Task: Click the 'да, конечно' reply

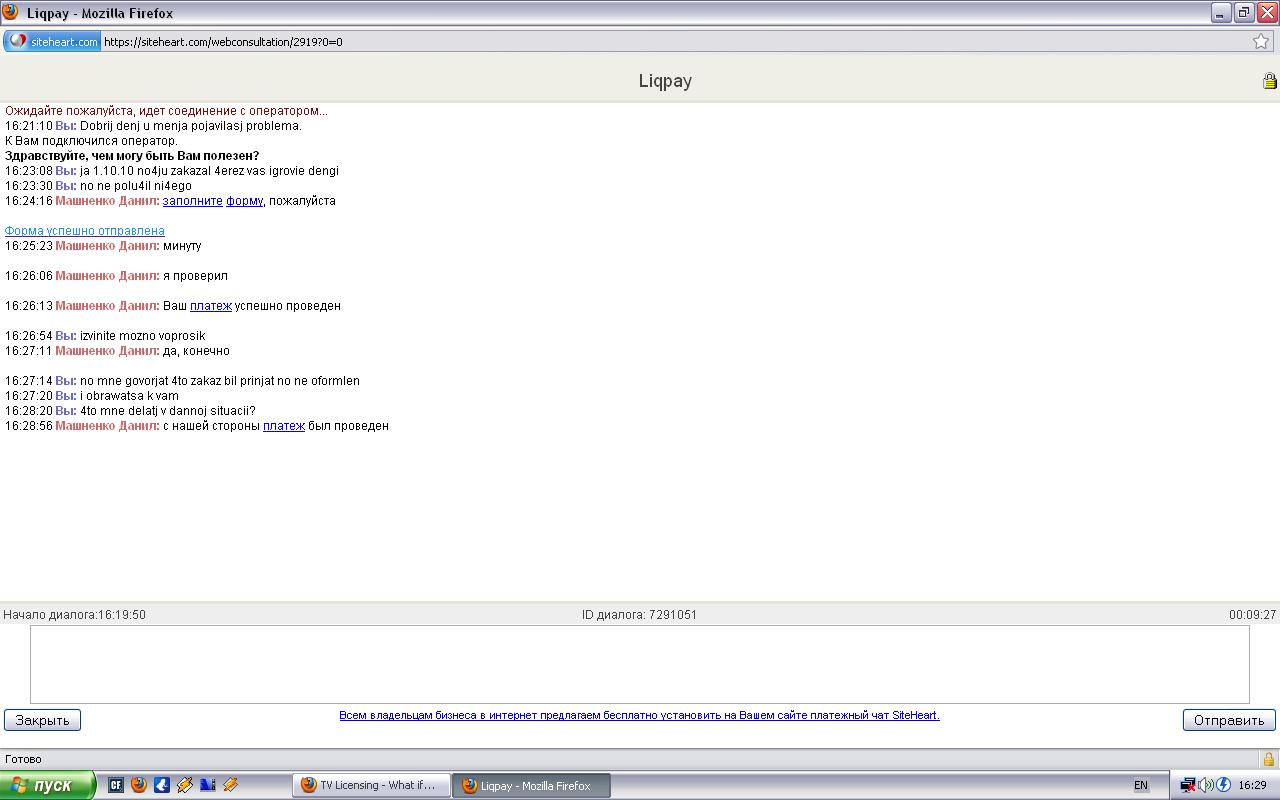Action: (196, 351)
